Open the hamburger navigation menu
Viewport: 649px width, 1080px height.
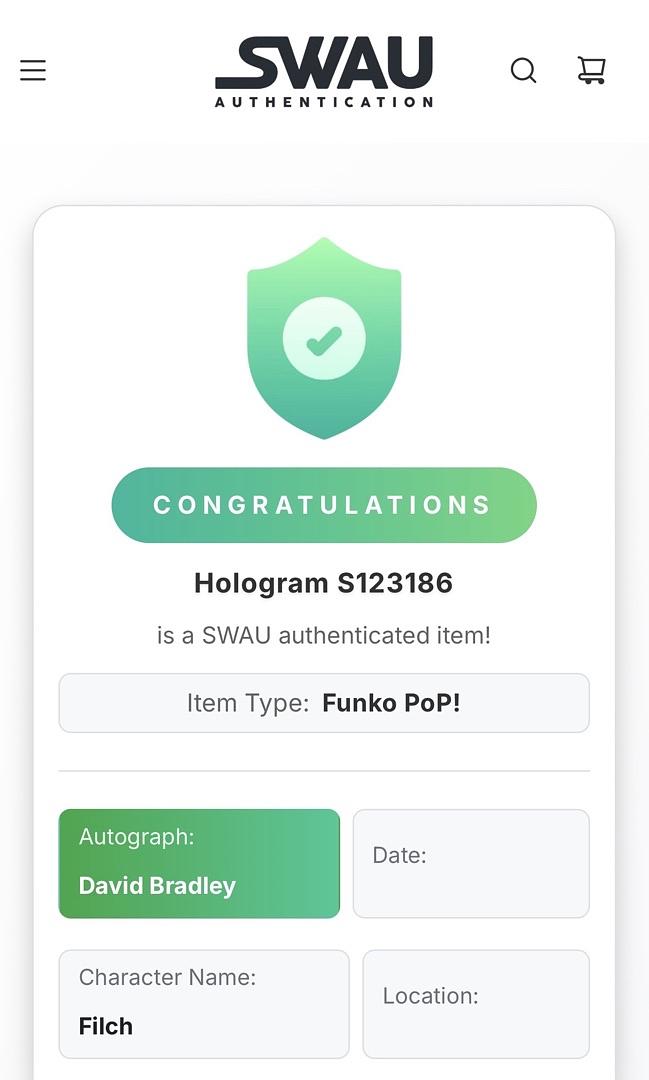[x=33, y=70]
